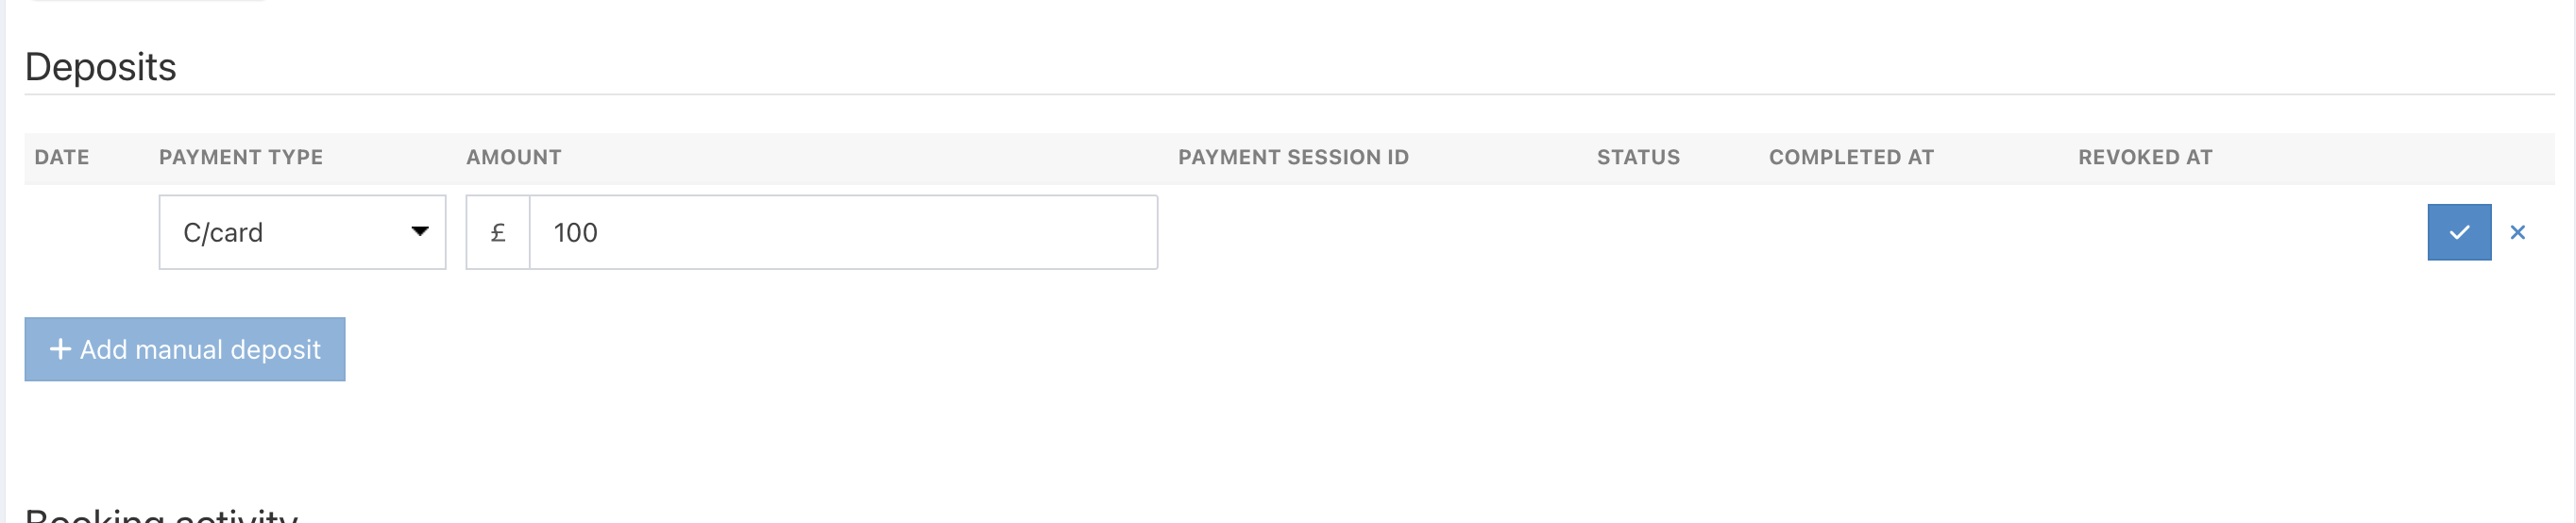Click the plus icon on Add manual deposit
Screen dimensions: 2576x523
point(60,349)
